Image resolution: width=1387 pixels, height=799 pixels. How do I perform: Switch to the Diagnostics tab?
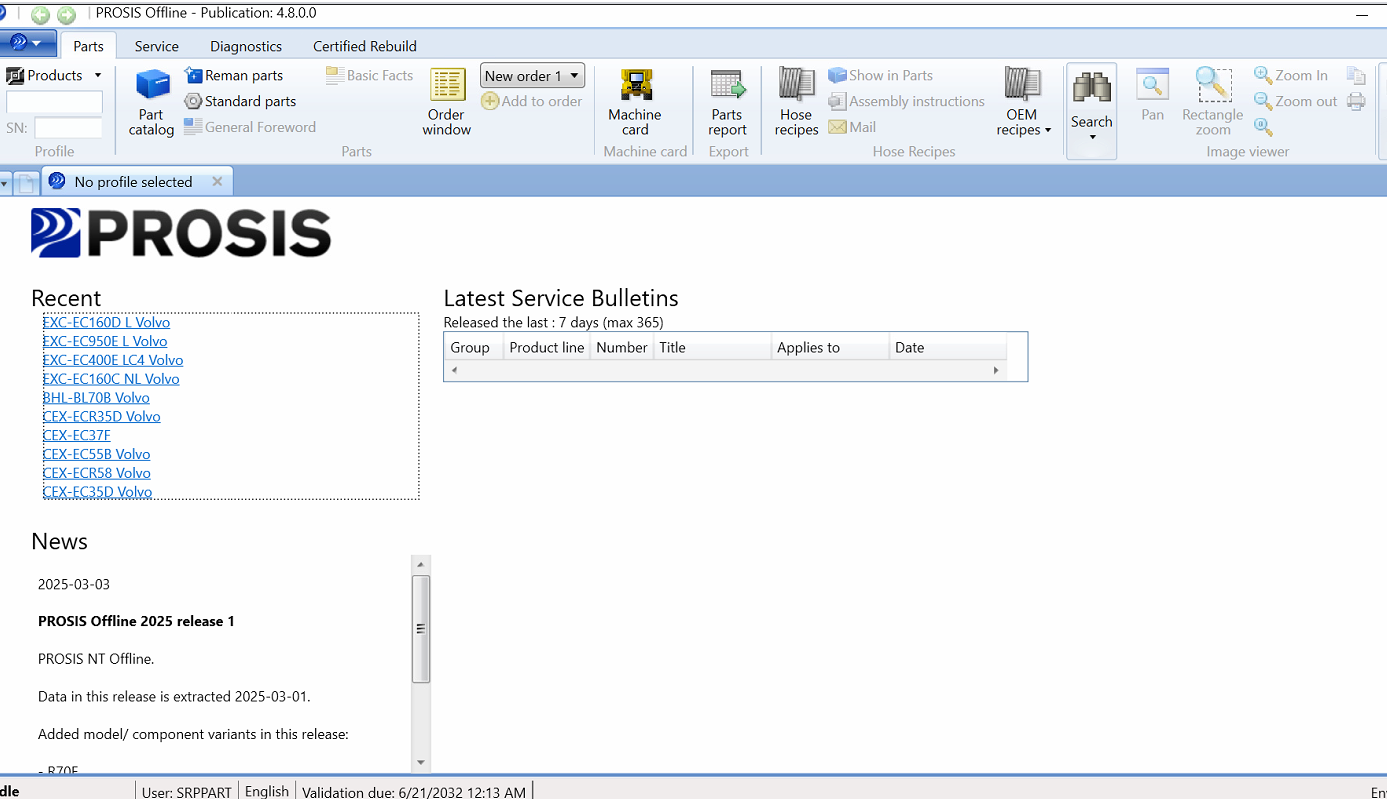pos(246,46)
